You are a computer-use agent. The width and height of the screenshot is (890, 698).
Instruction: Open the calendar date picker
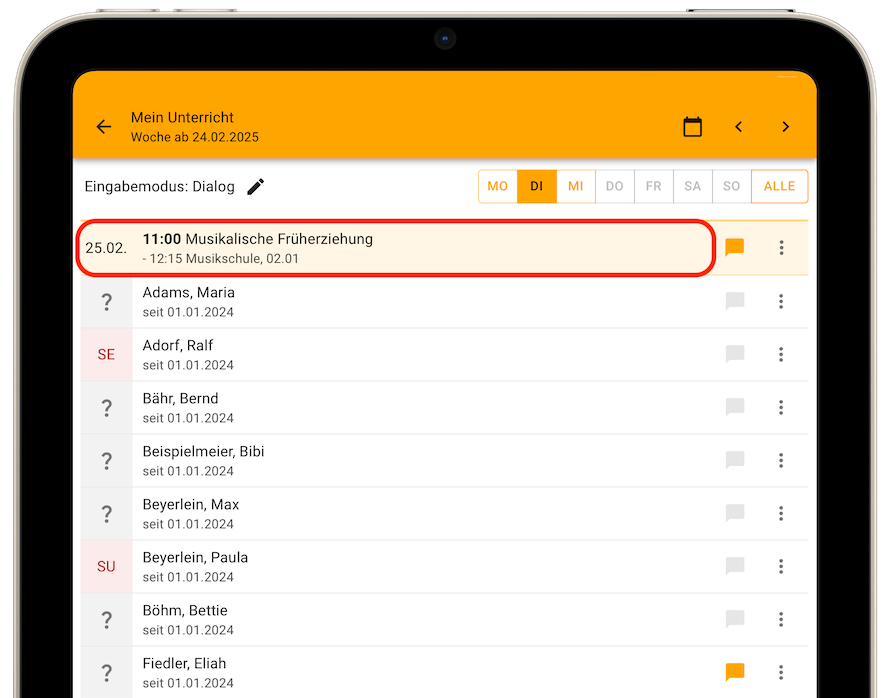pyautogui.click(x=692, y=127)
